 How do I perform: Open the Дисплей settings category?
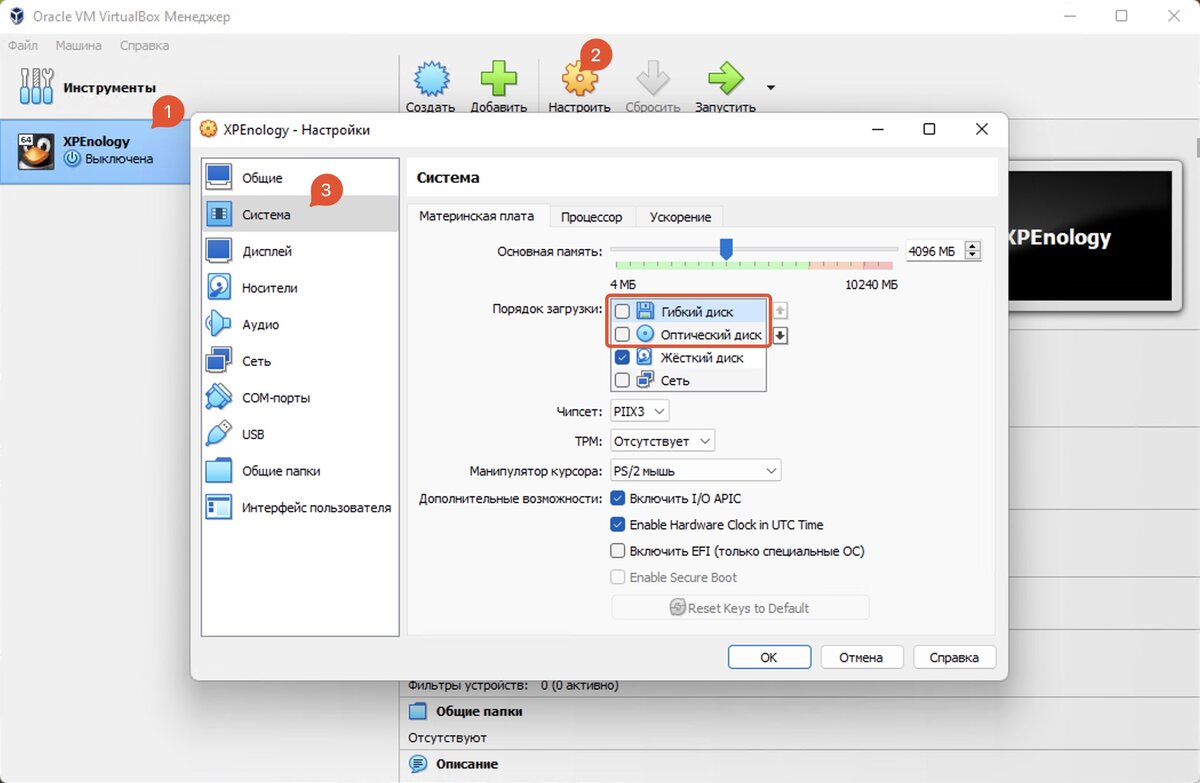tap(299, 251)
